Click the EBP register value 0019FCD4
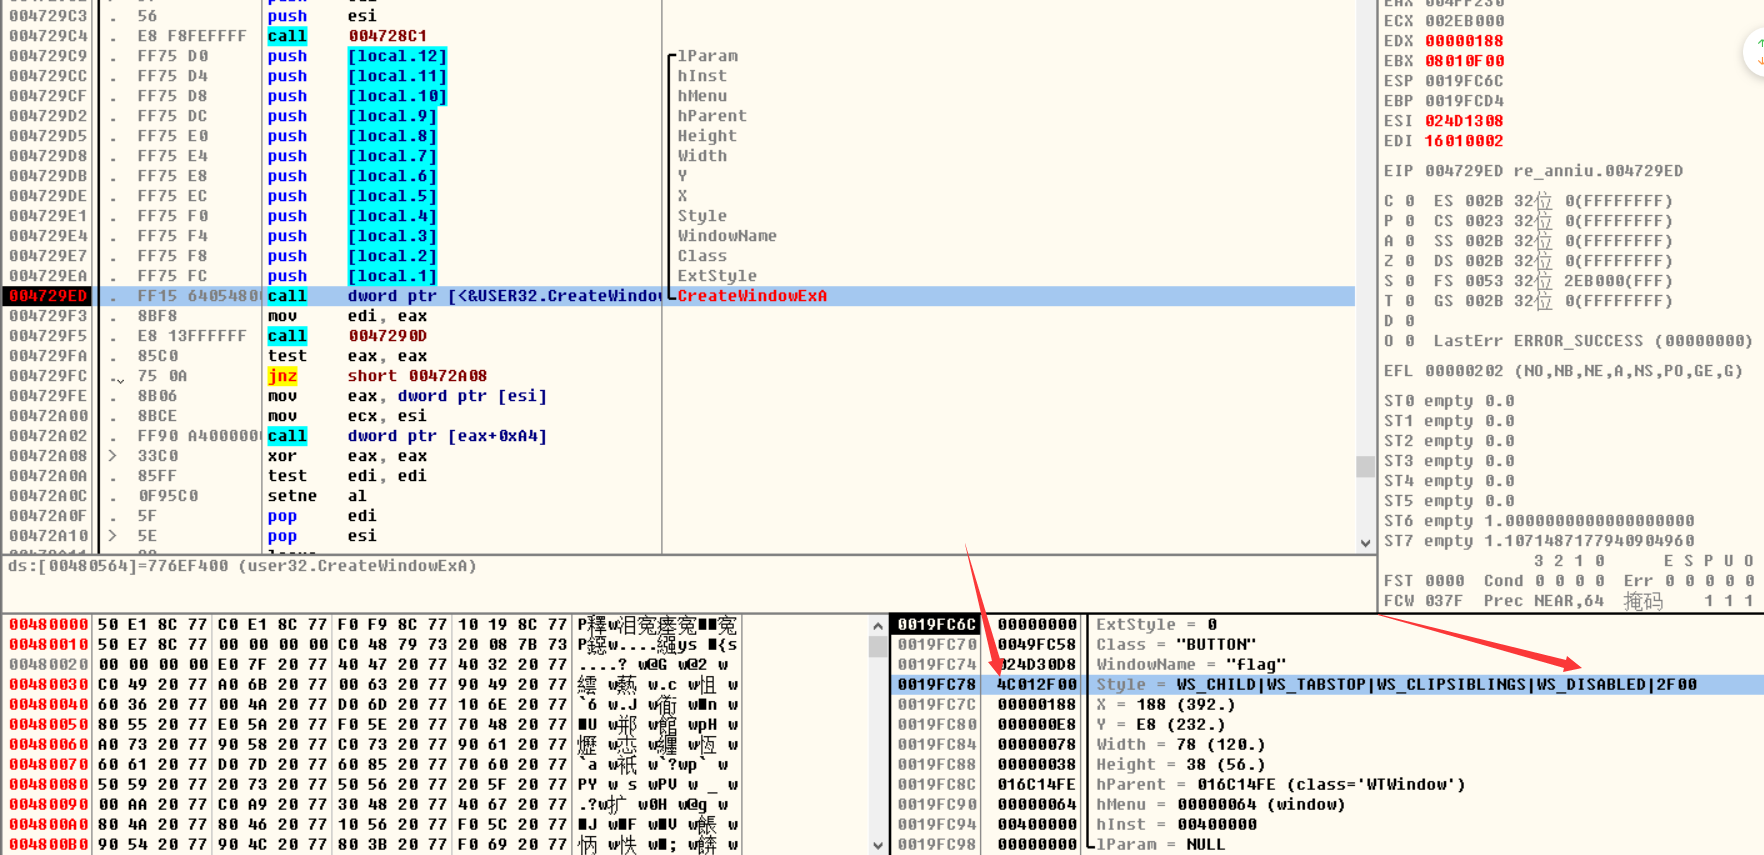 tap(1464, 101)
